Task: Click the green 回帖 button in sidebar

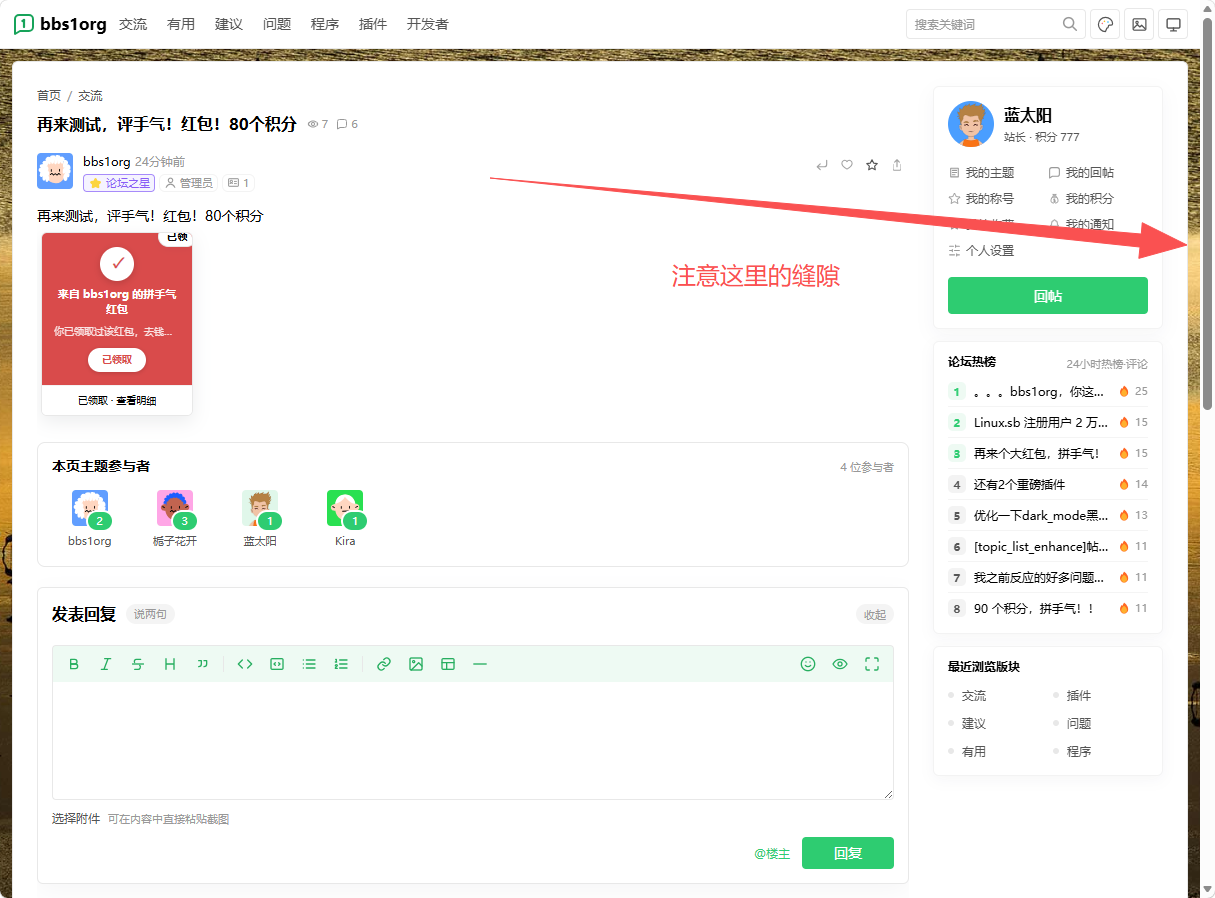Action: click(x=1048, y=296)
